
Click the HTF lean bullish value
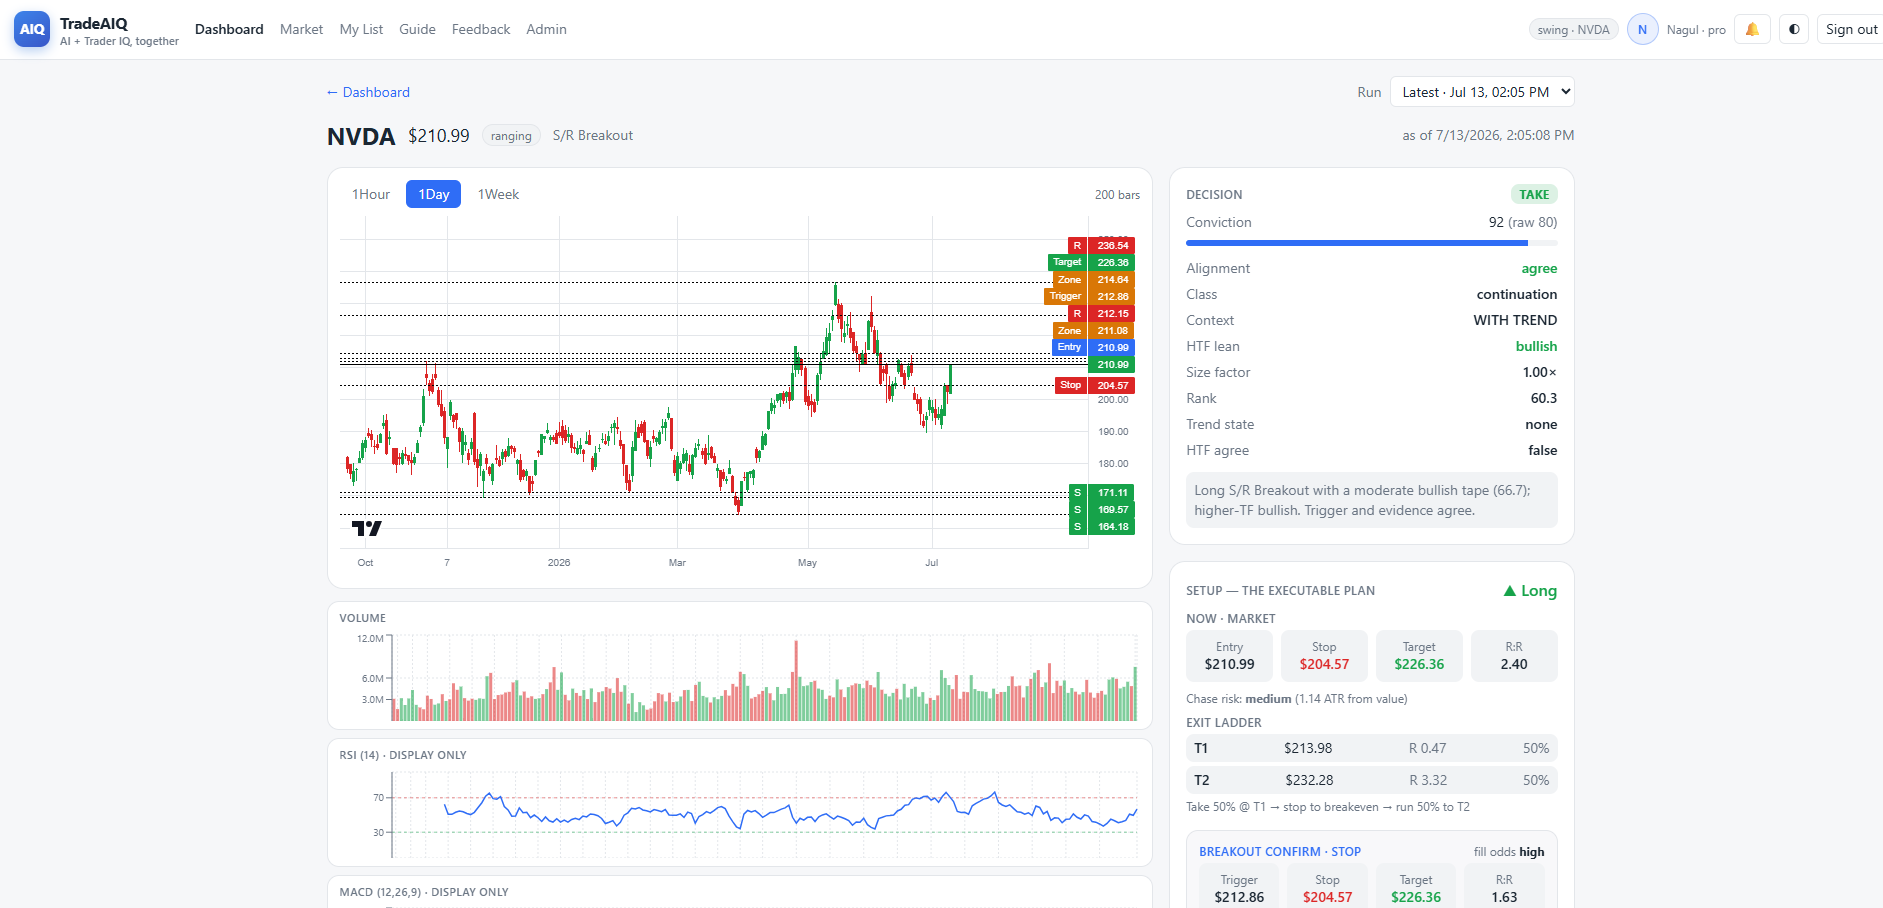[1536, 346]
